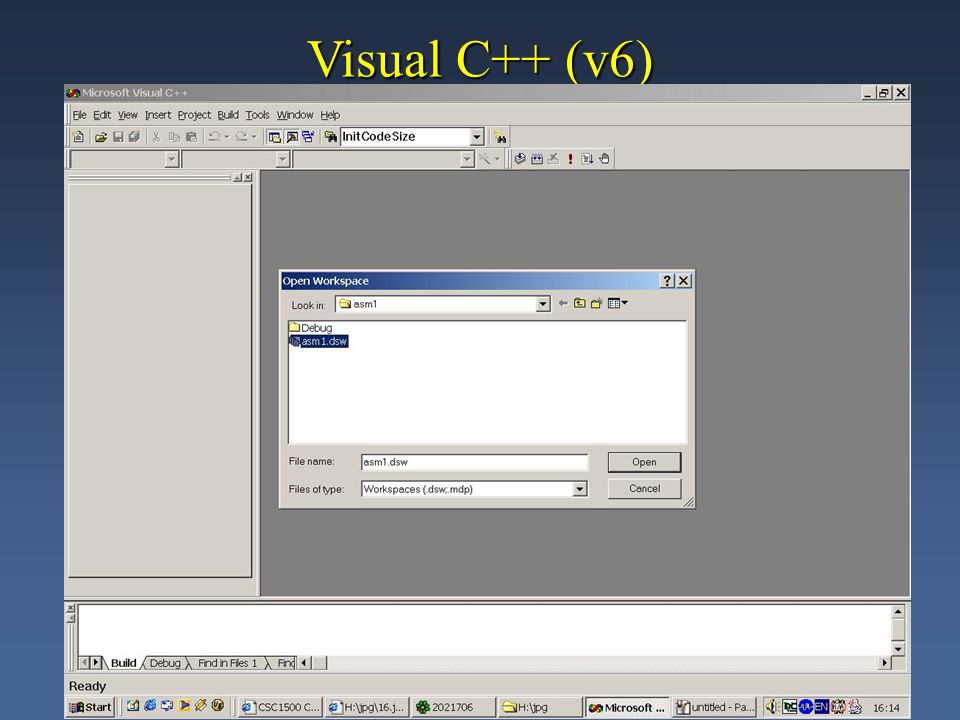
Task: Open the WizardBar actions dropdown arrow
Action: [497, 159]
